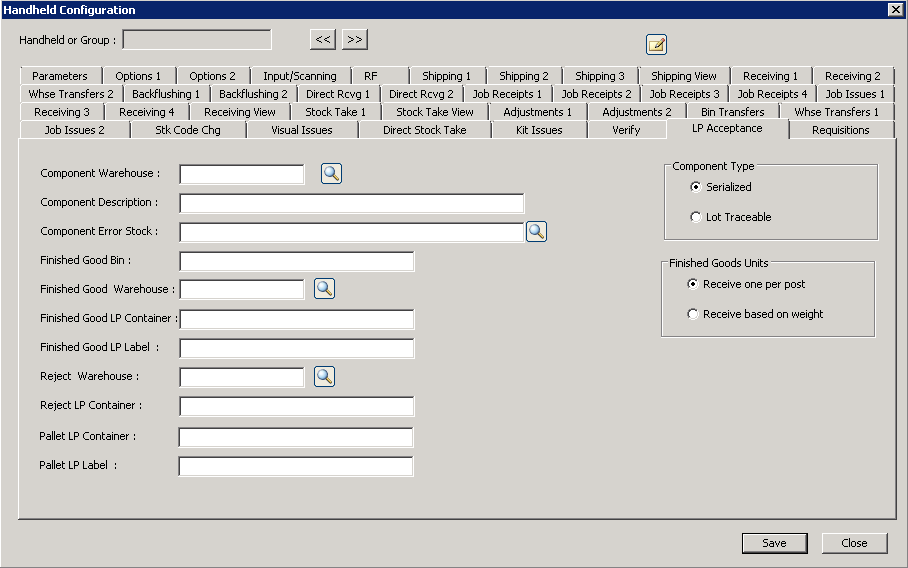Go to next handheld with >> button
Viewport: 908px width, 568px height.
[355, 40]
